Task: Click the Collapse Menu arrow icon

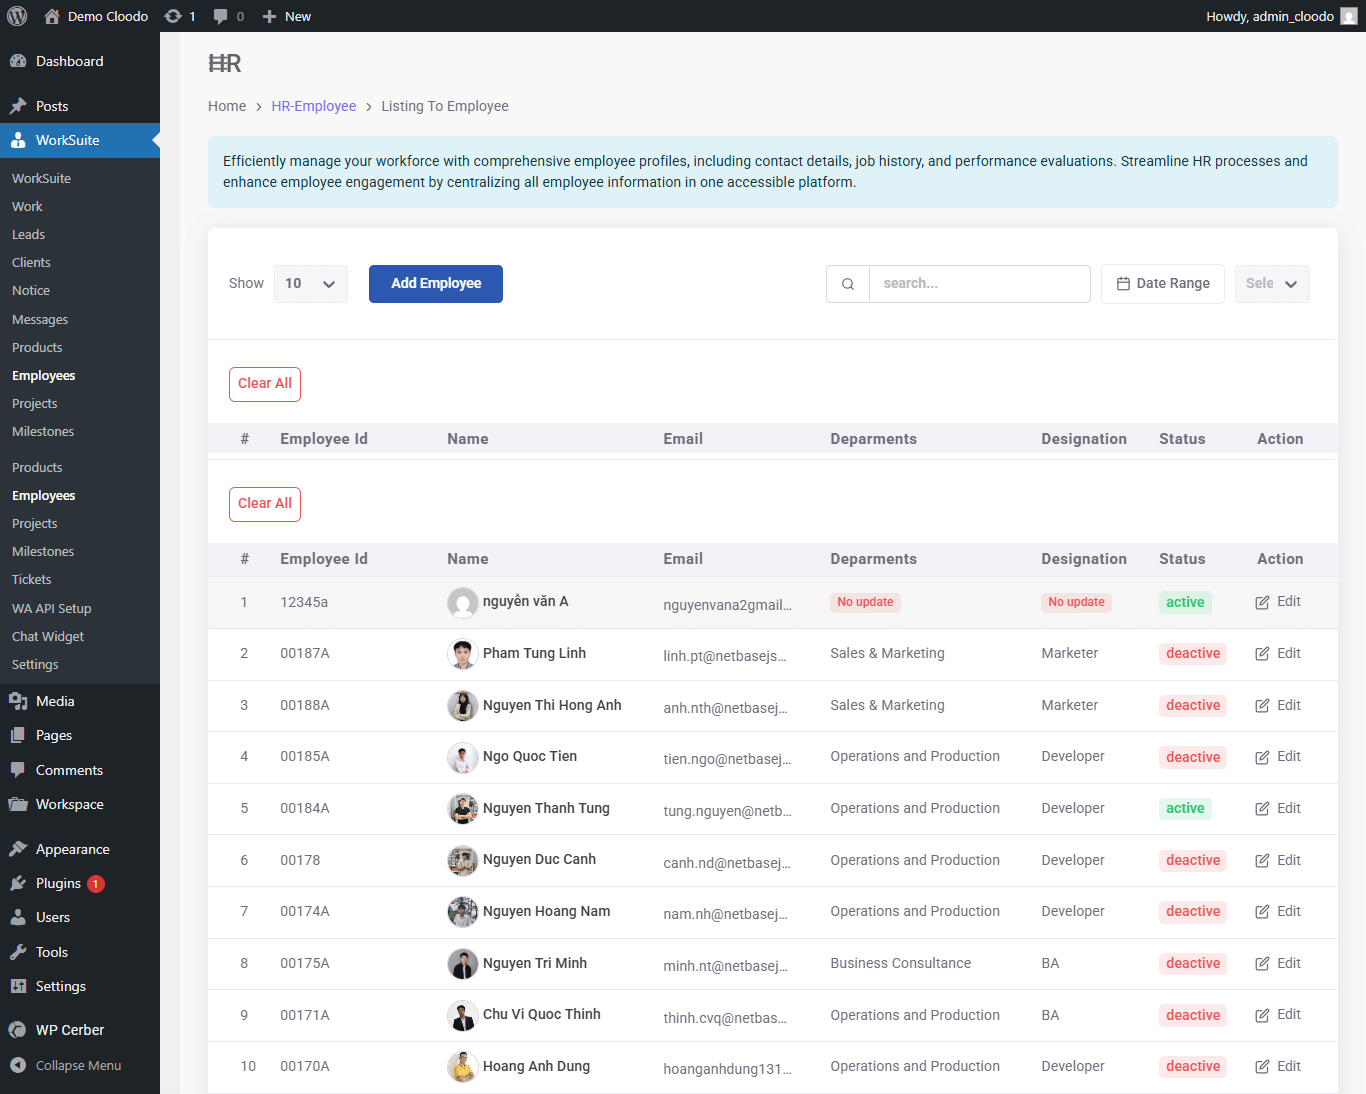Action: [x=18, y=1066]
